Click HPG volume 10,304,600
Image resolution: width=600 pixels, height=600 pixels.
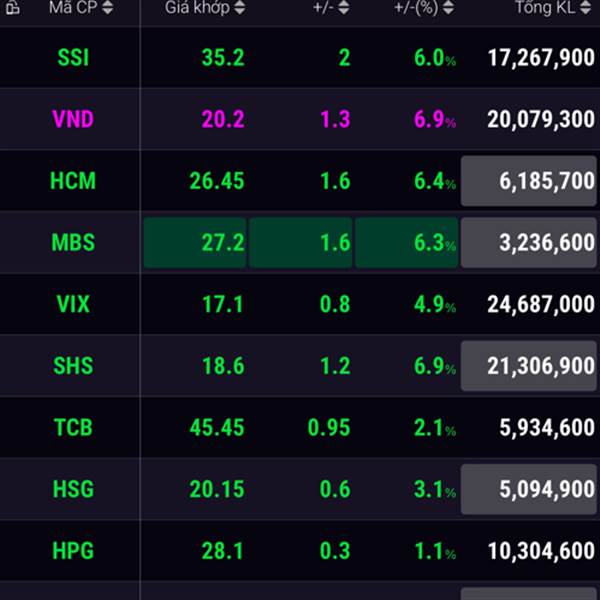coord(541,551)
